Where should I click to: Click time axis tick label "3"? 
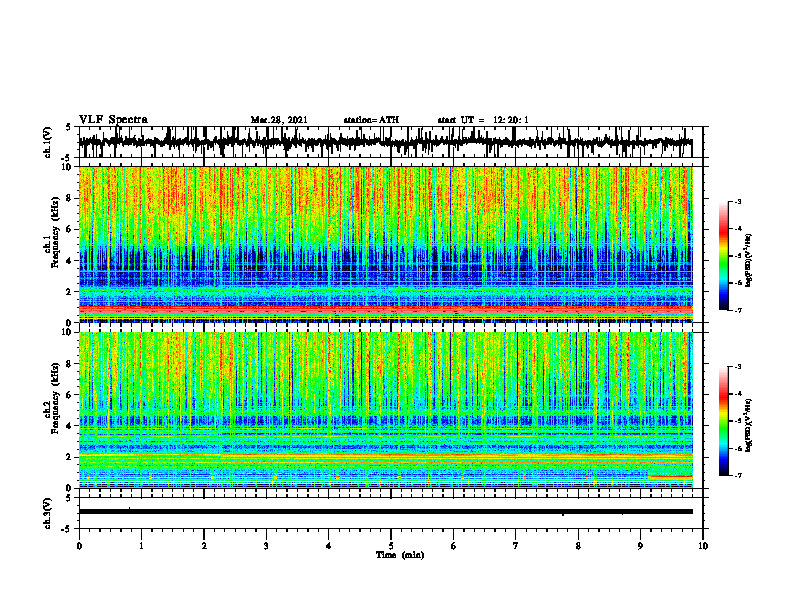[266, 546]
